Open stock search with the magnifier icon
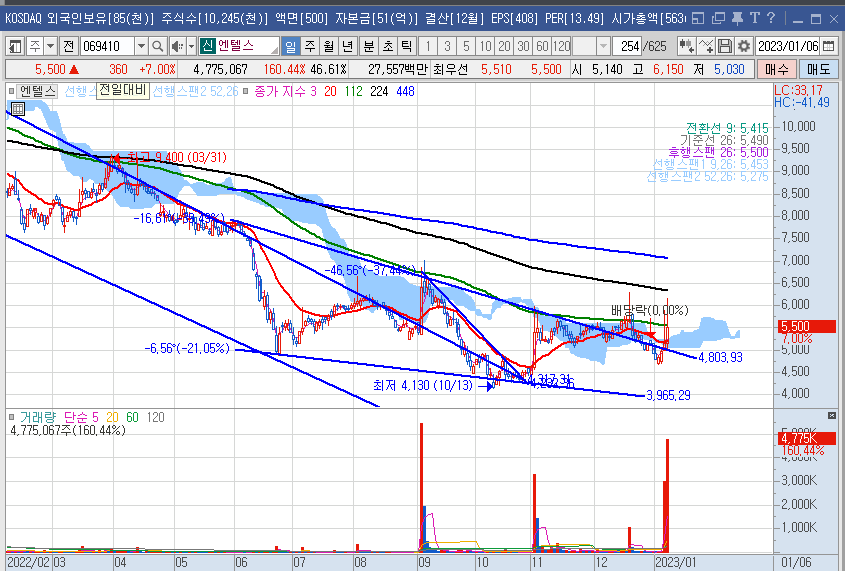Viewport: 845px width, 571px height. [x=157, y=46]
